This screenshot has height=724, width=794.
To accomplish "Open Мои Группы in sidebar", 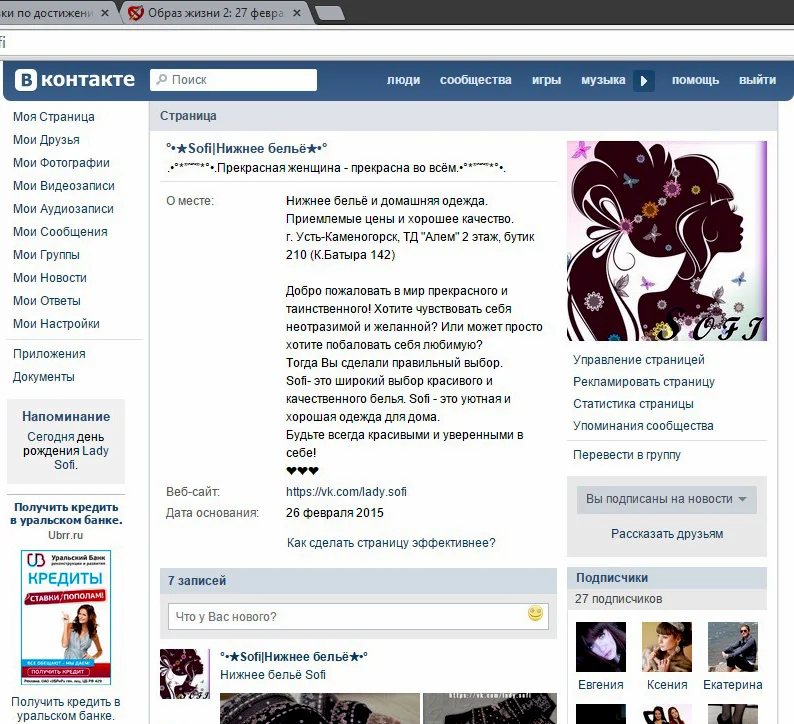I will click(x=46, y=255).
